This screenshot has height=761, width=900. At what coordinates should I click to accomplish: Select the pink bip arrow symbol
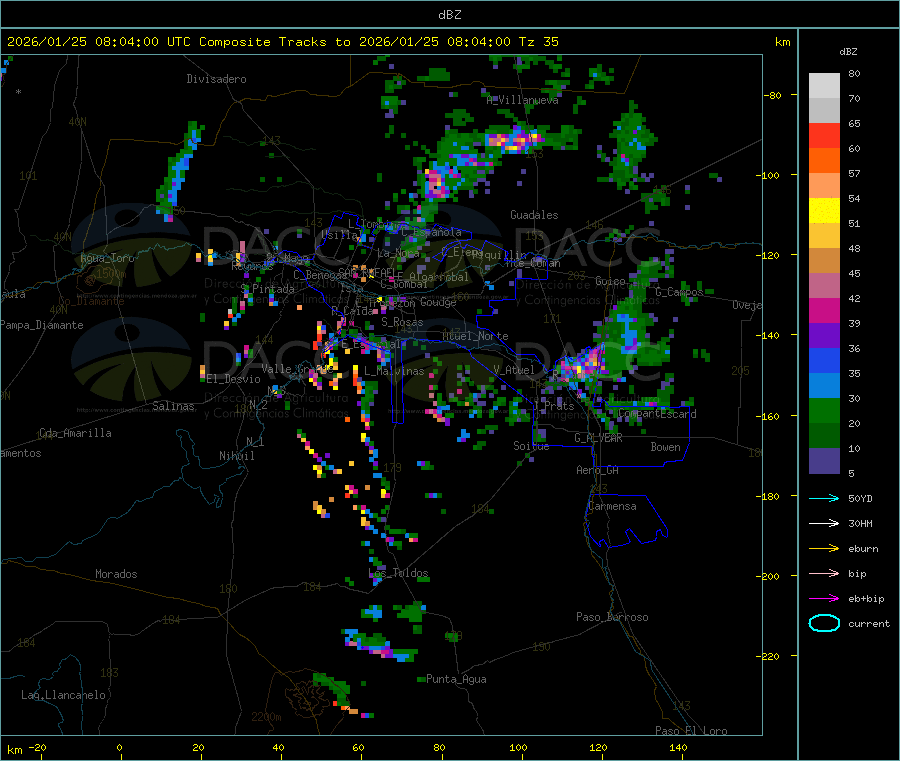[x=824, y=573]
